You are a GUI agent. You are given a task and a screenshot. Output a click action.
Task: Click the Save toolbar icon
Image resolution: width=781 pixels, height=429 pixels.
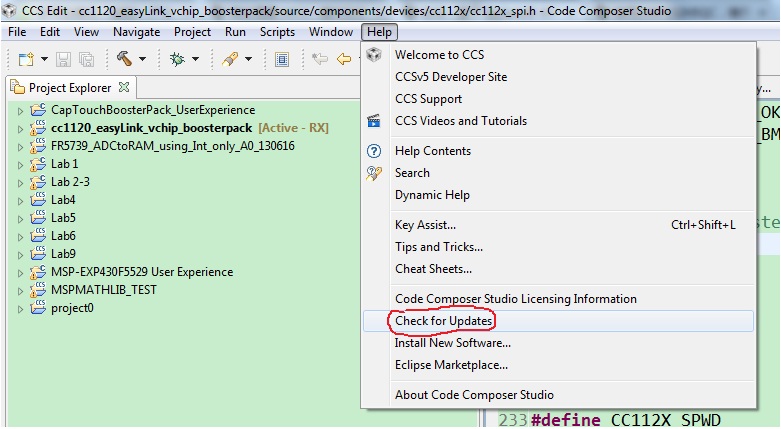pyautogui.click(x=63, y=59)
